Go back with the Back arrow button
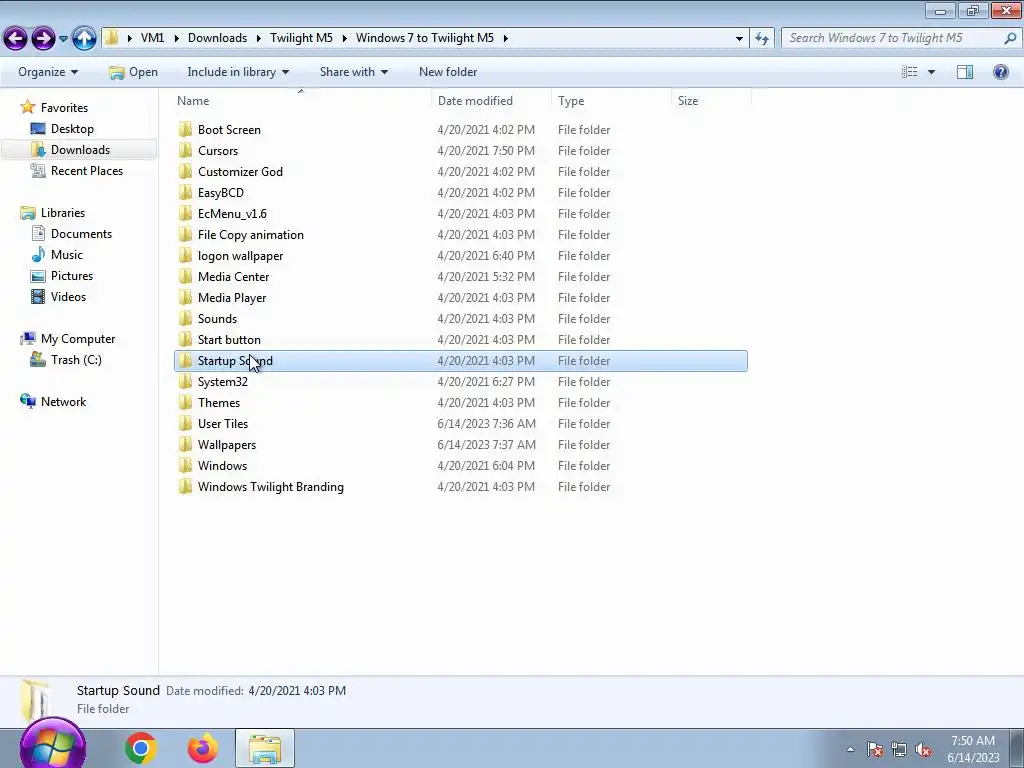1024x768 pixels. tap(16, 38)
